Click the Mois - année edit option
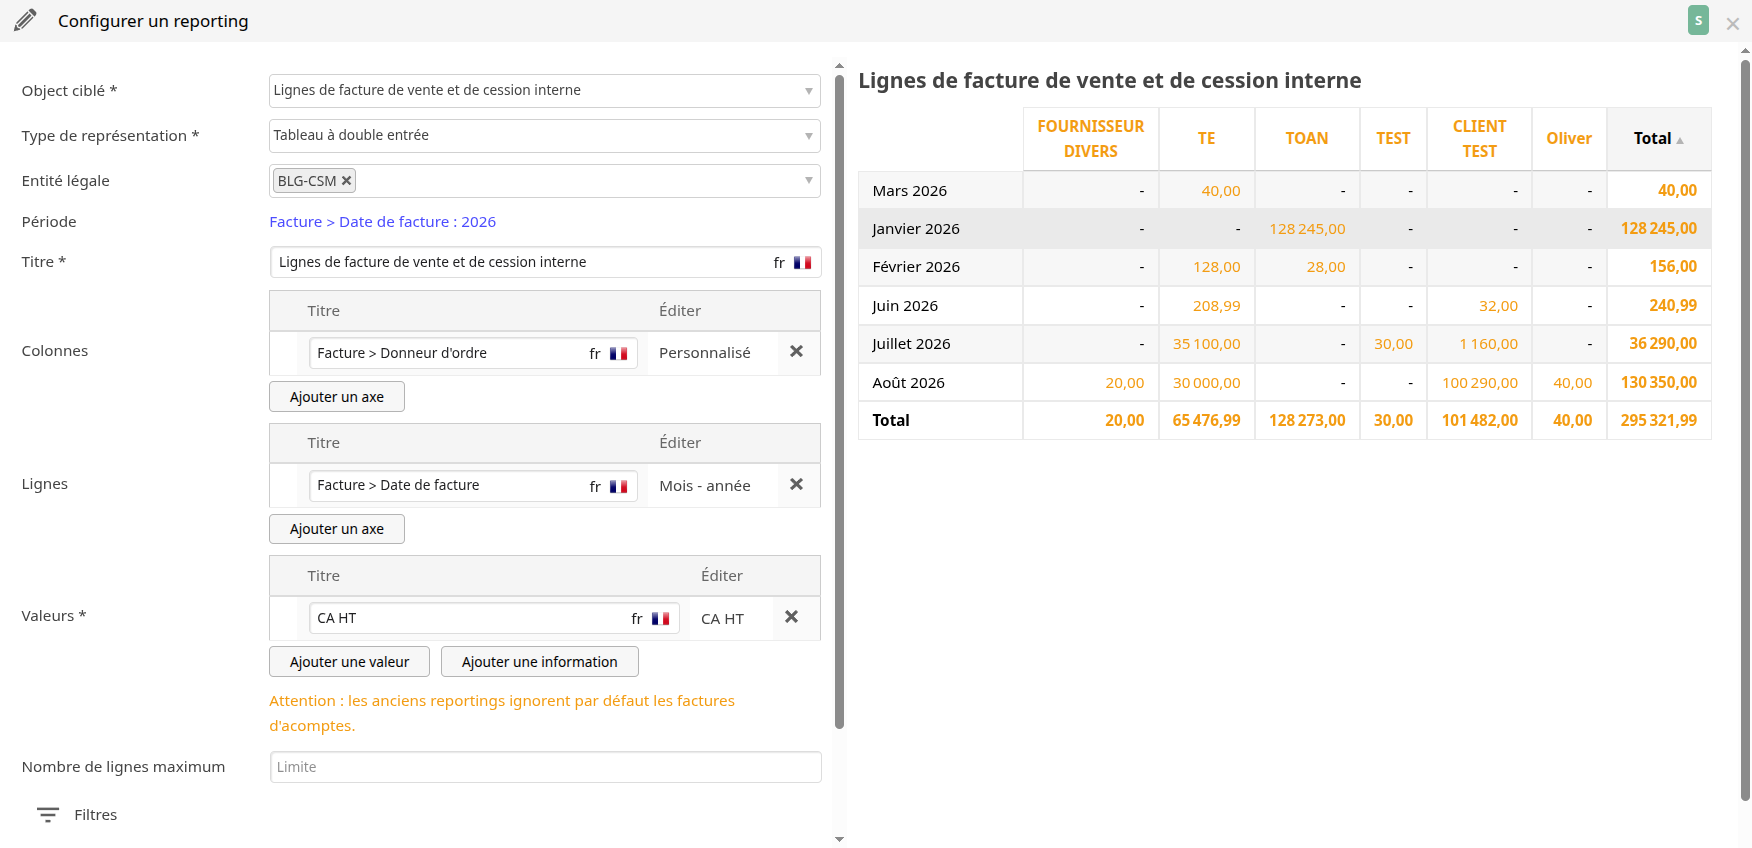Image resolution: width=1752 pixels, height=848 pixels. click(x=705, y=486)
